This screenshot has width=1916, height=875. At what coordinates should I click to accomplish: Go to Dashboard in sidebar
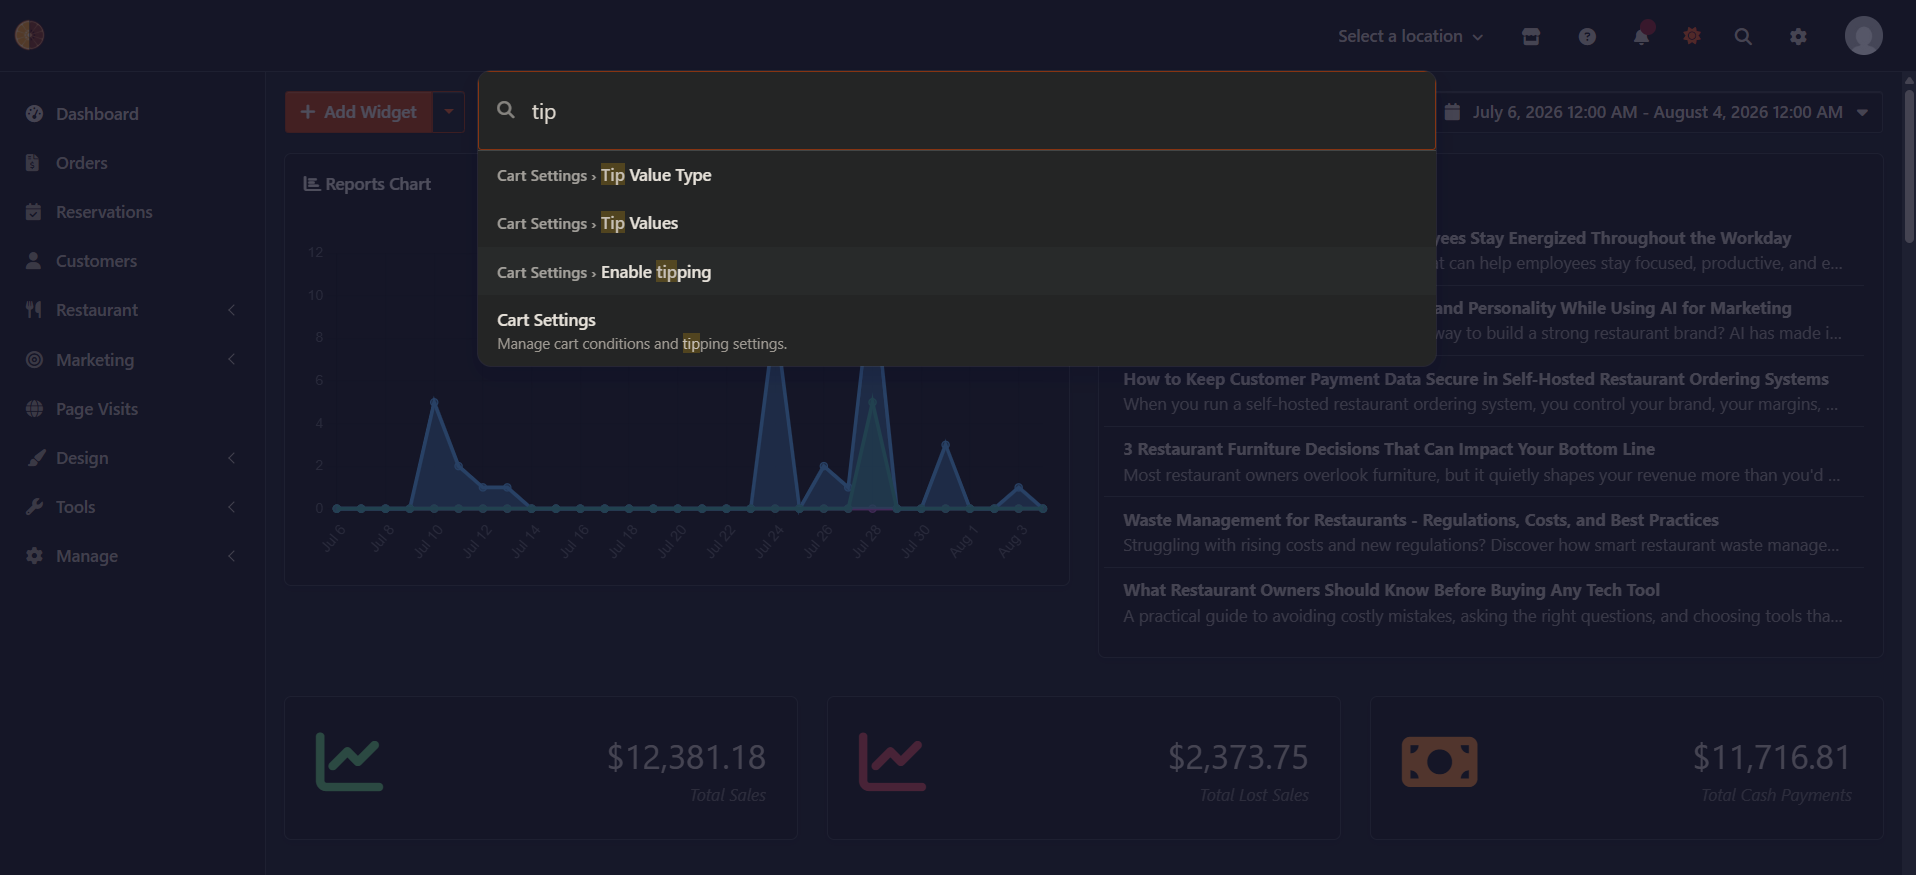132,114
